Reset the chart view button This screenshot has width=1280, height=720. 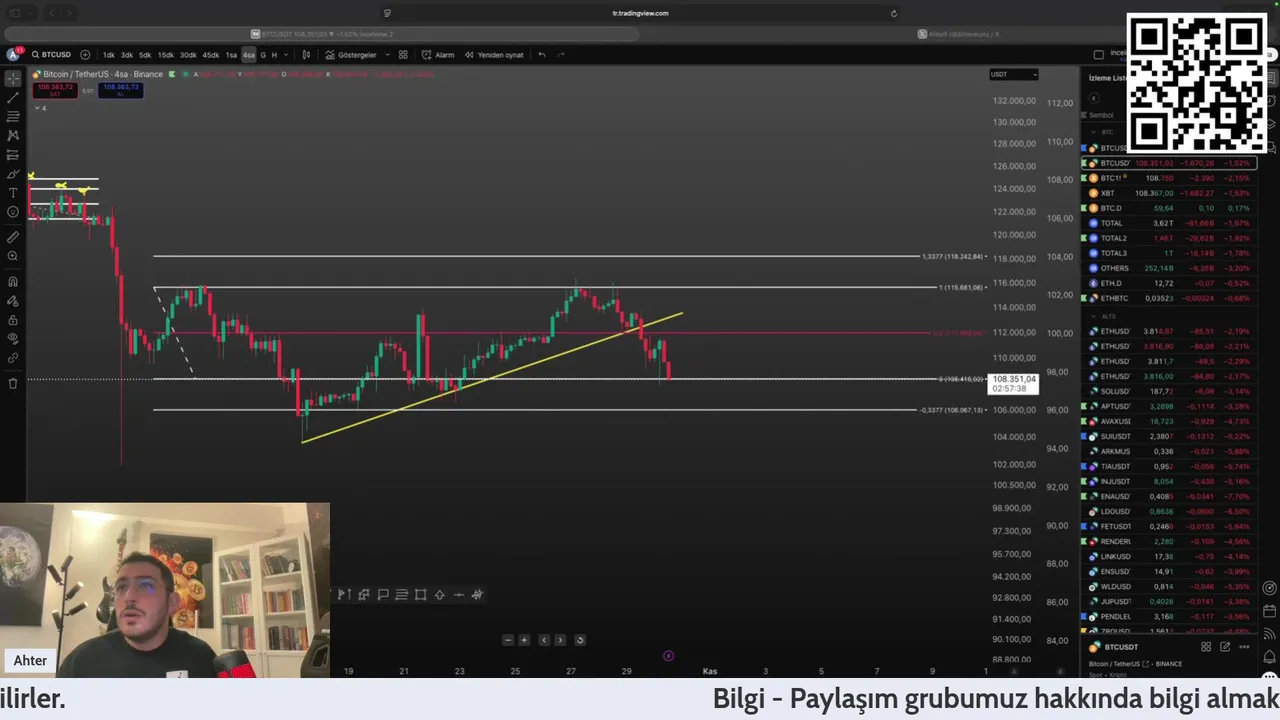click(580, 640)
